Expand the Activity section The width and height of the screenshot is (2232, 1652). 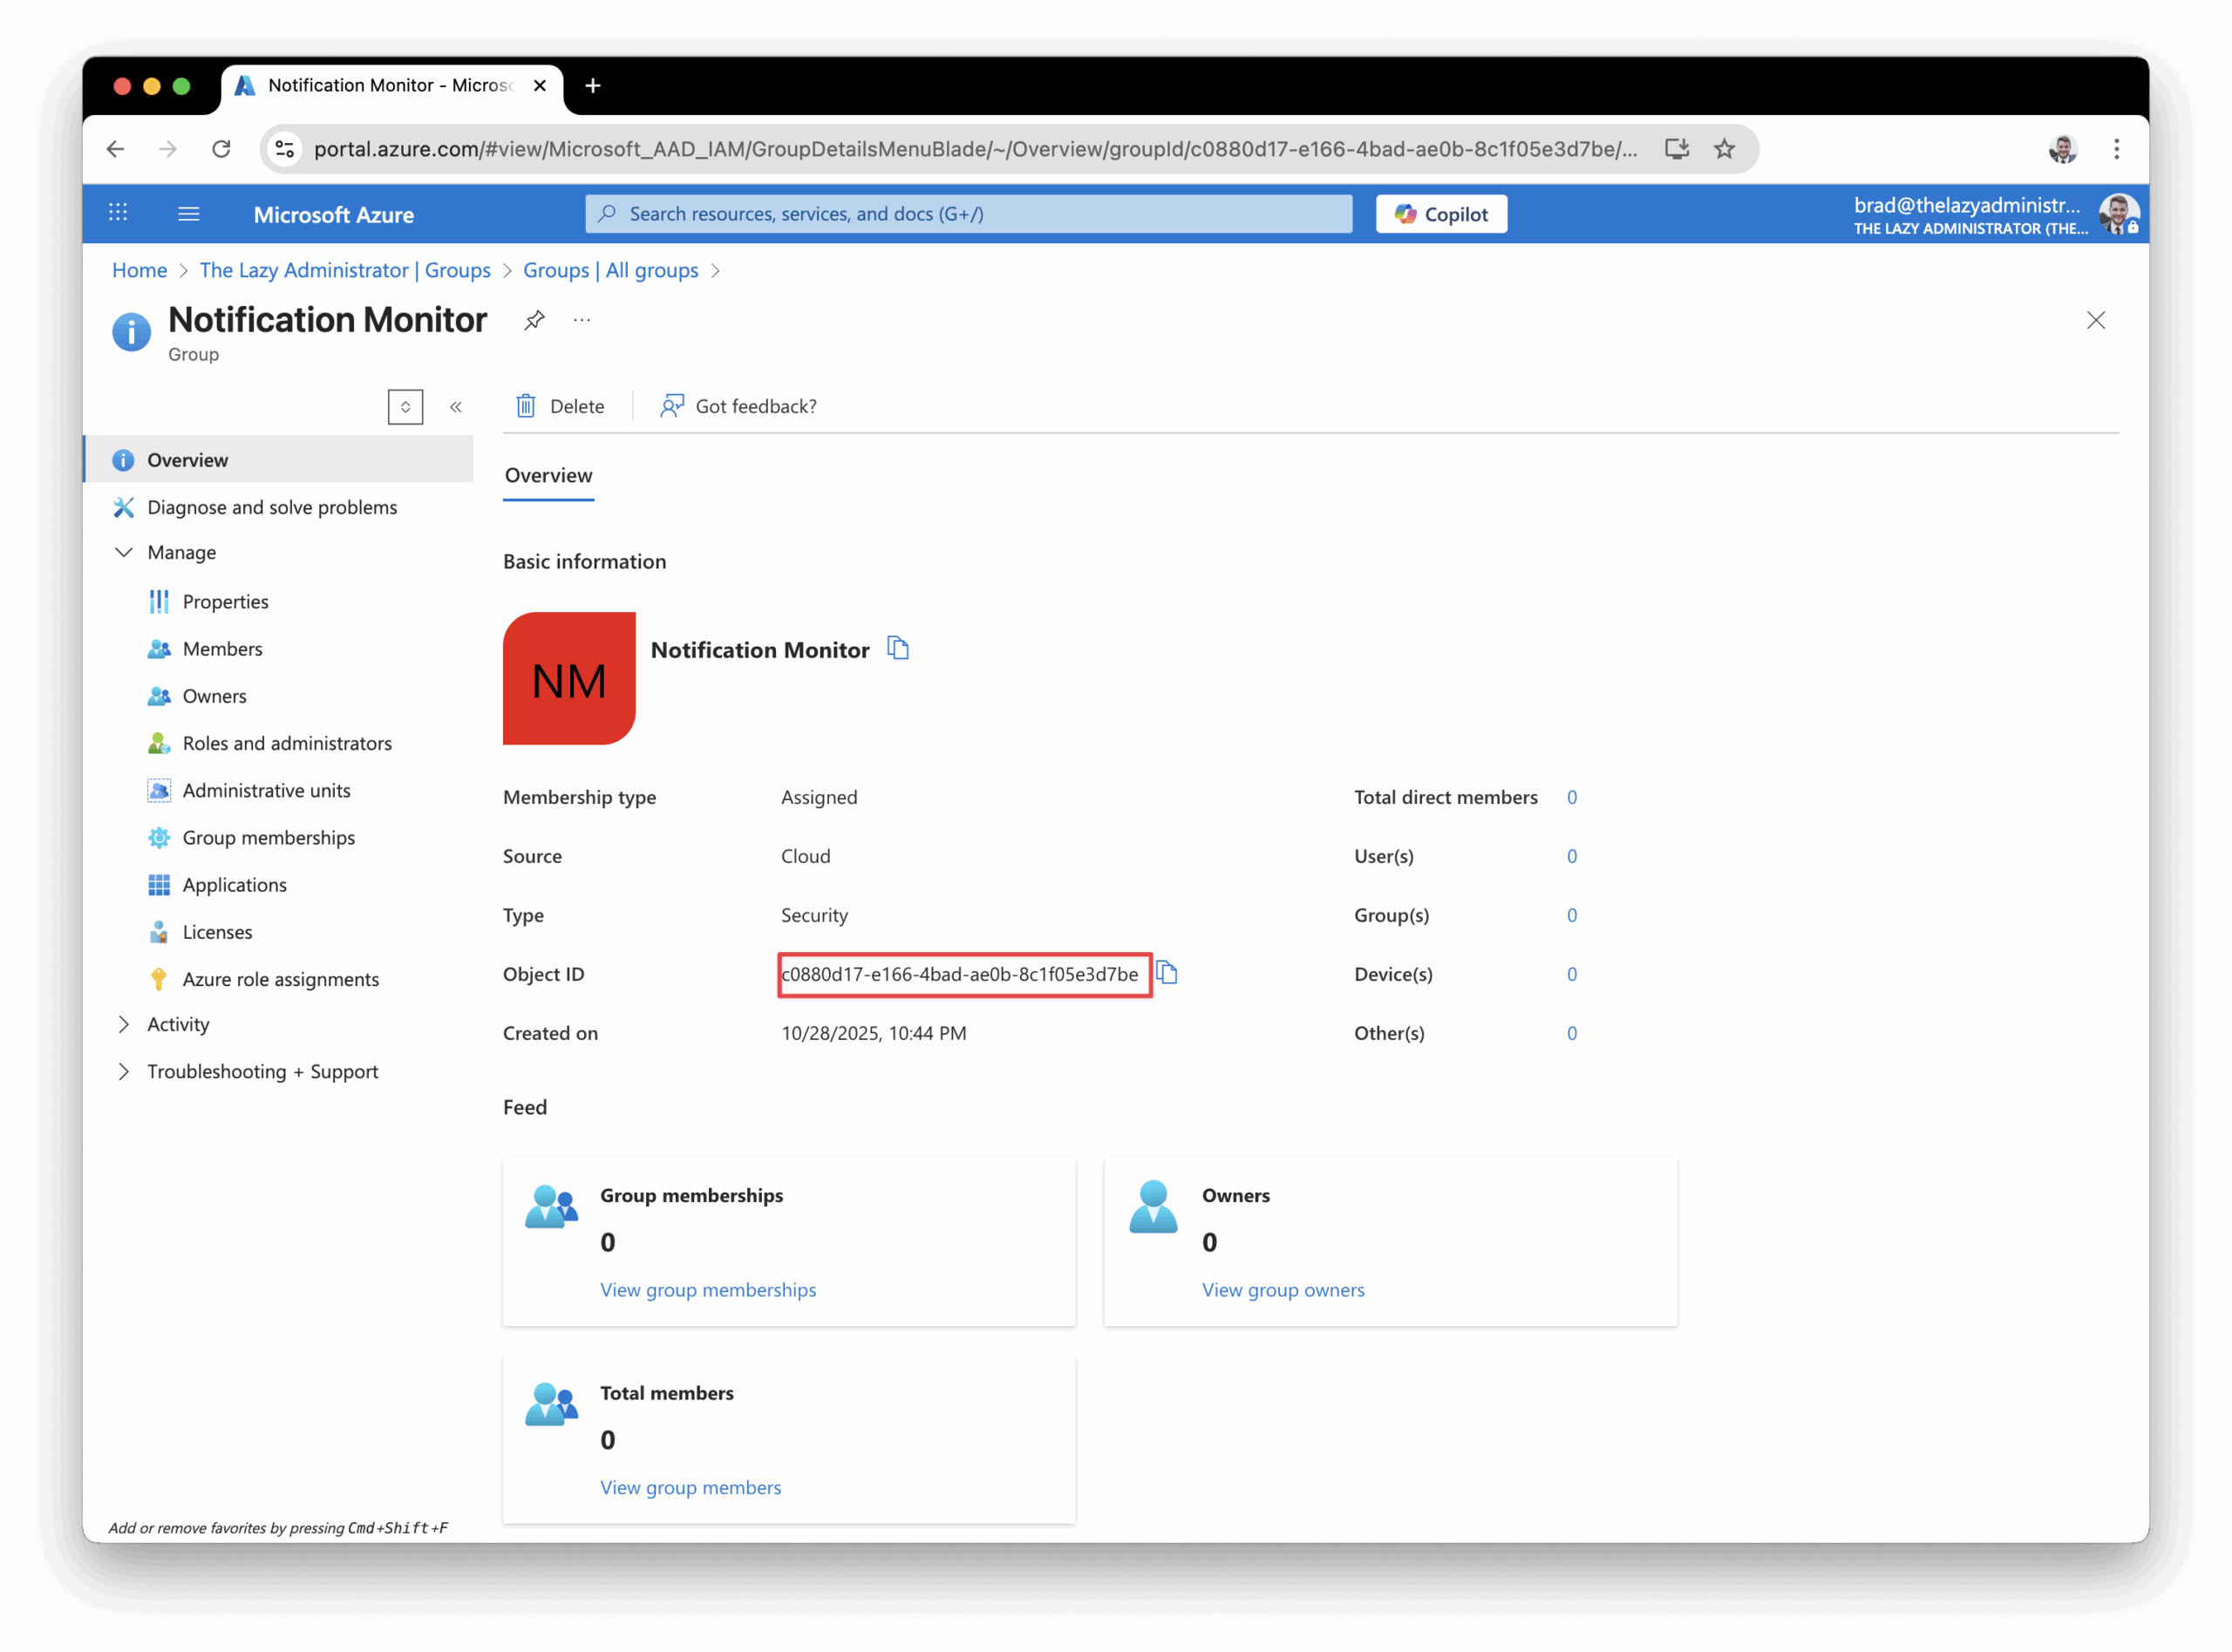click(124, 1024)
